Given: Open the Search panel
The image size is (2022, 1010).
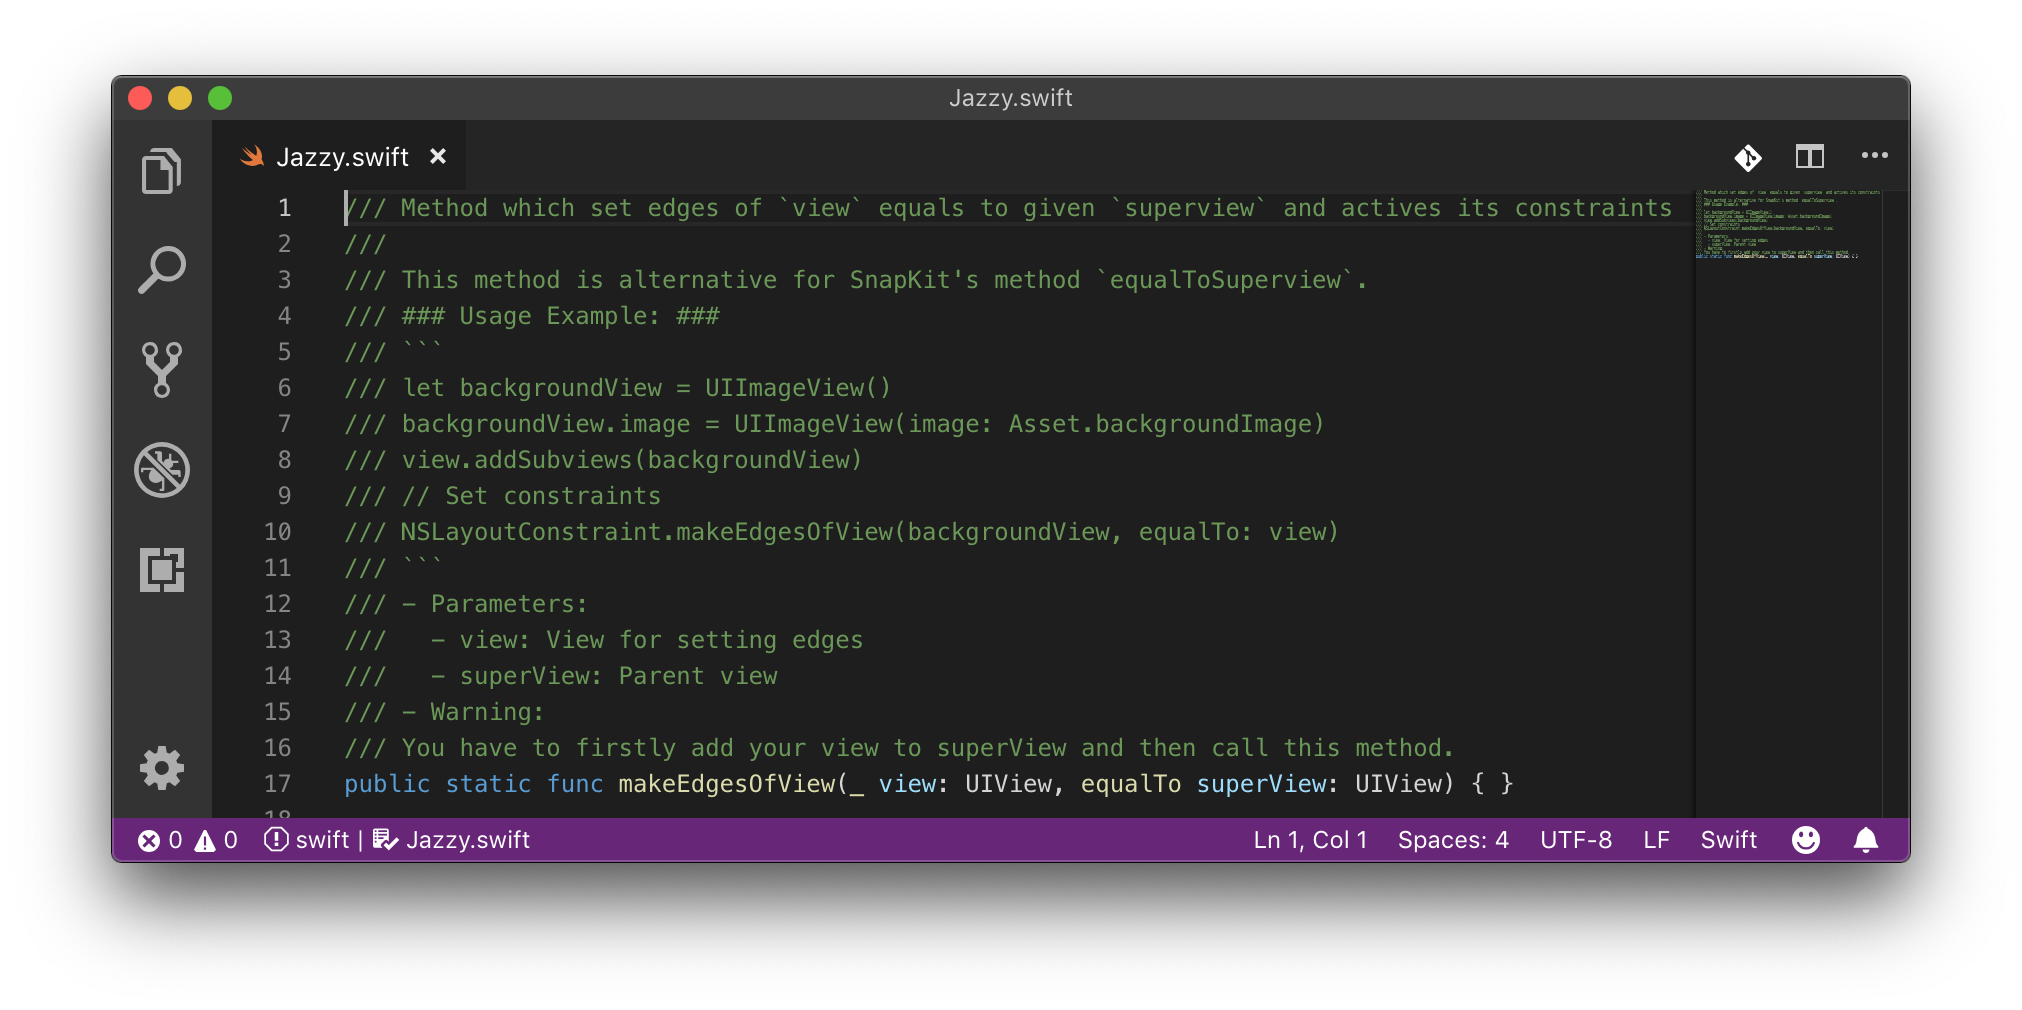Looking at the screenshot, I should [x=161, y=270].
